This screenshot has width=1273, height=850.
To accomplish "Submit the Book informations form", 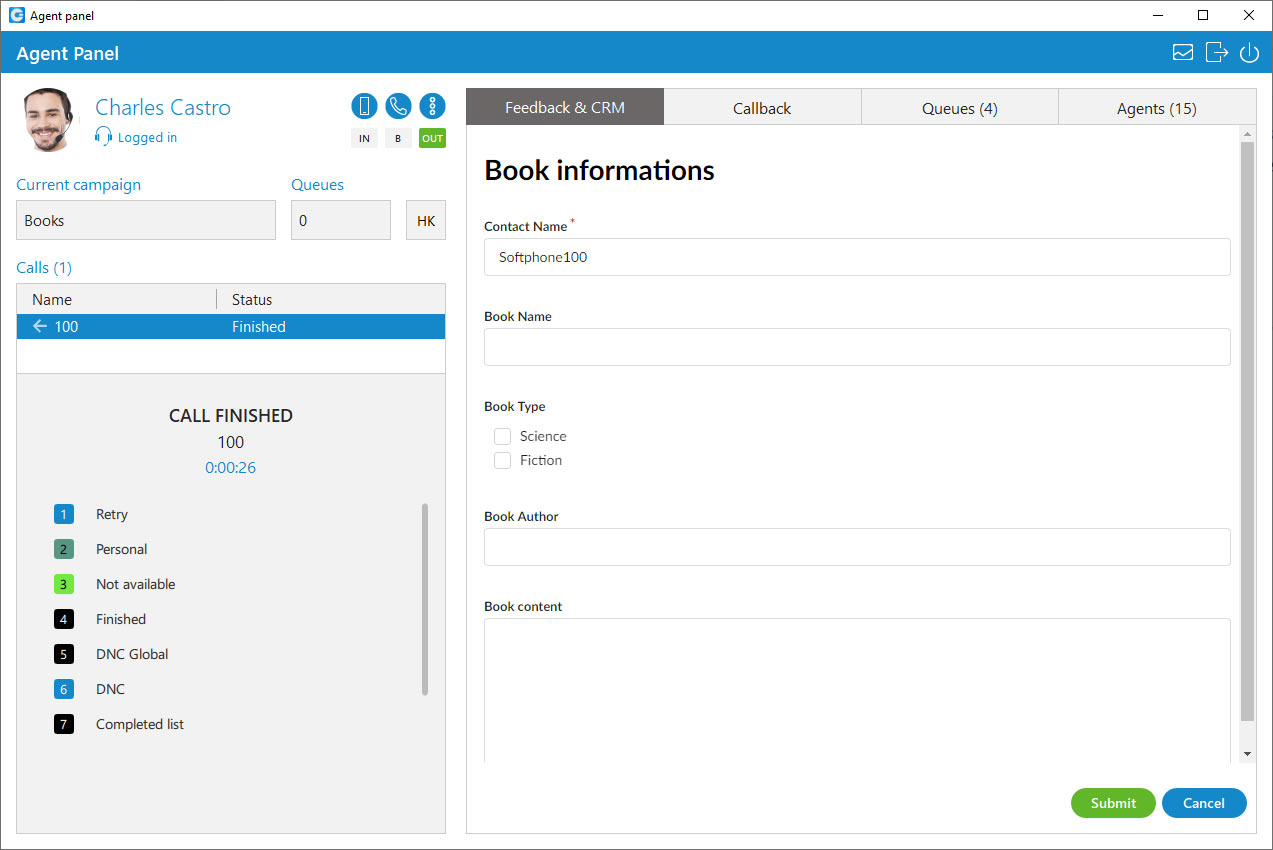I will [x=1112, y=803].
